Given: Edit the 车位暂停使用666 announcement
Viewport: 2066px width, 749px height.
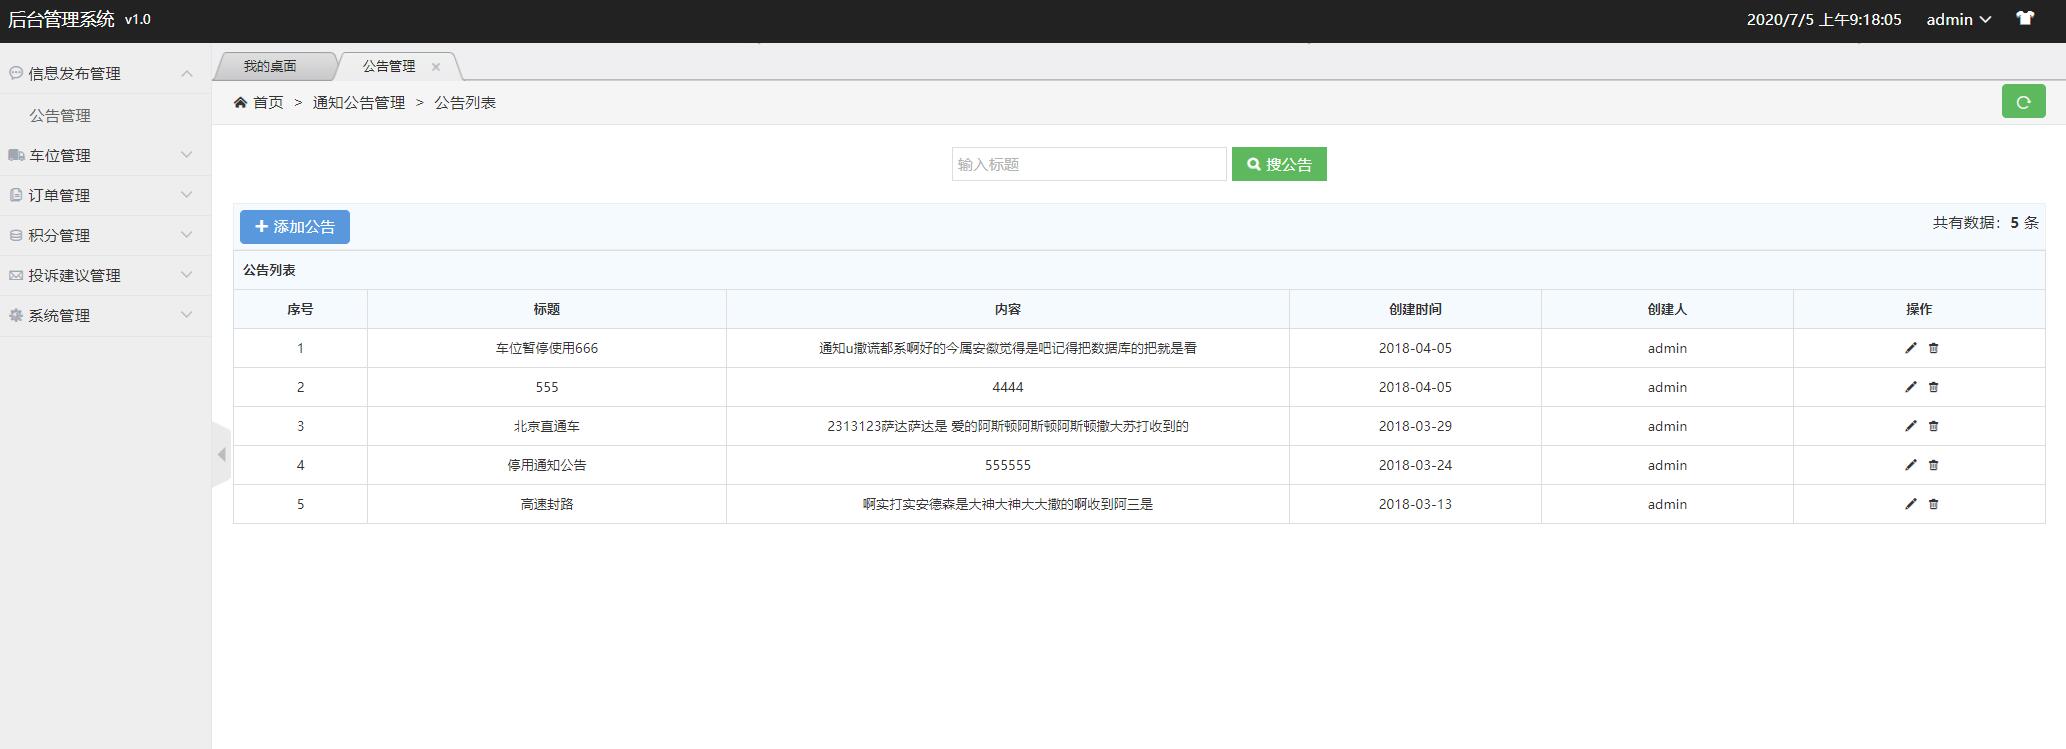Looking at the screenshot, I should pos(1910,348).
